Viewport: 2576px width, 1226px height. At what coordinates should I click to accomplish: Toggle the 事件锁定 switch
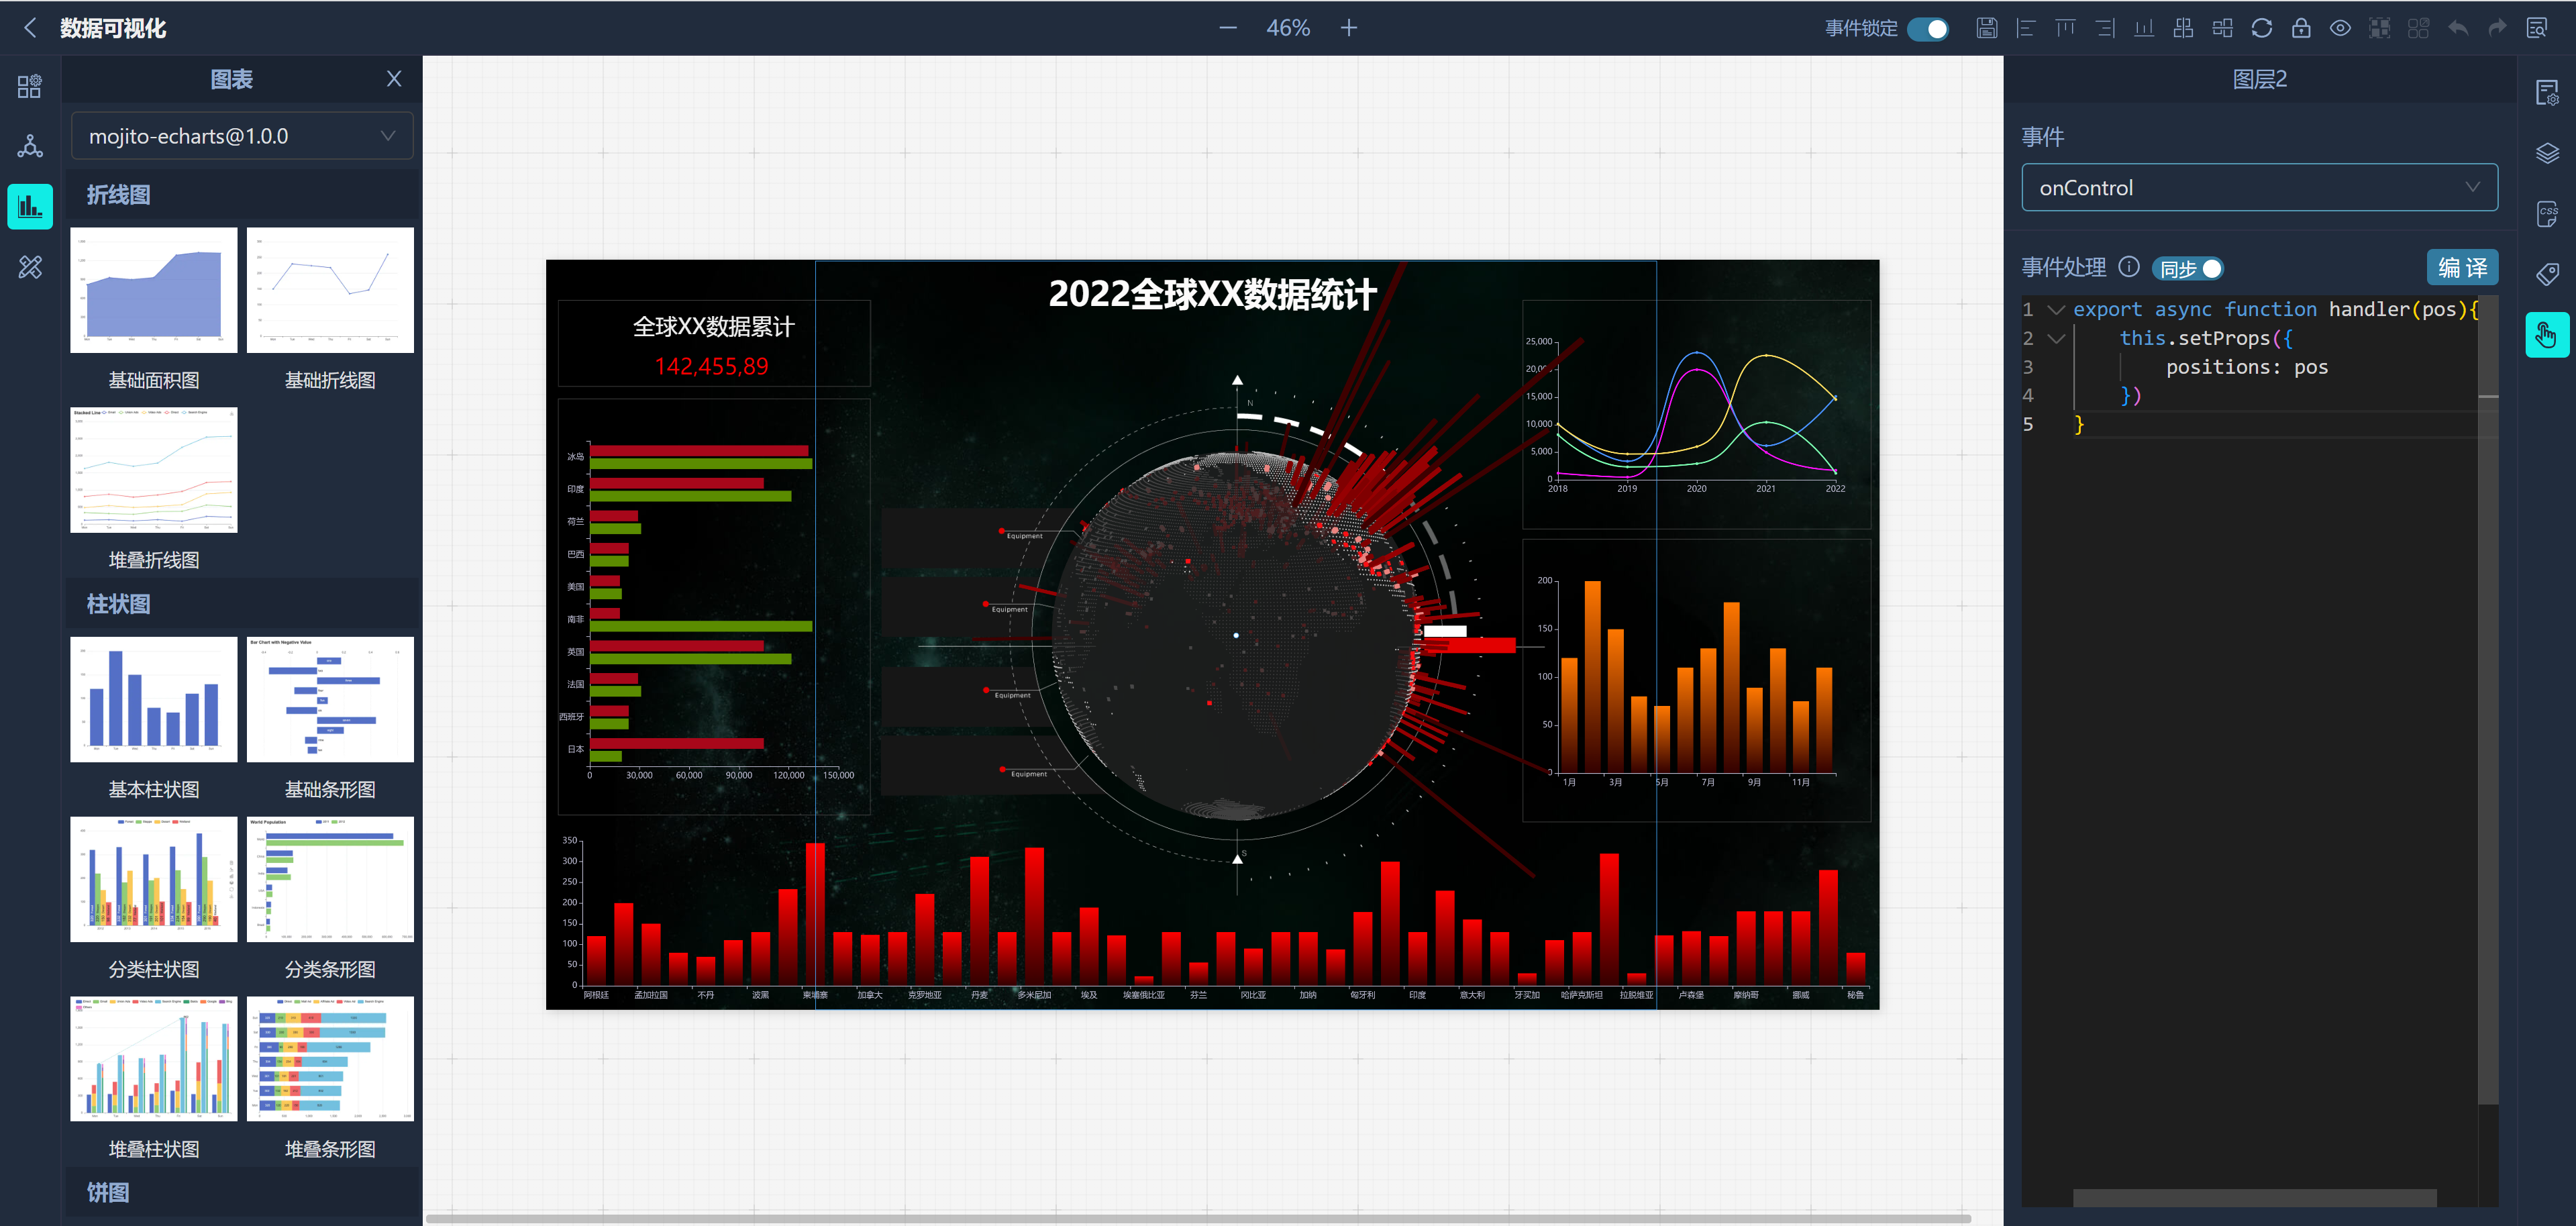(1927, 29)
